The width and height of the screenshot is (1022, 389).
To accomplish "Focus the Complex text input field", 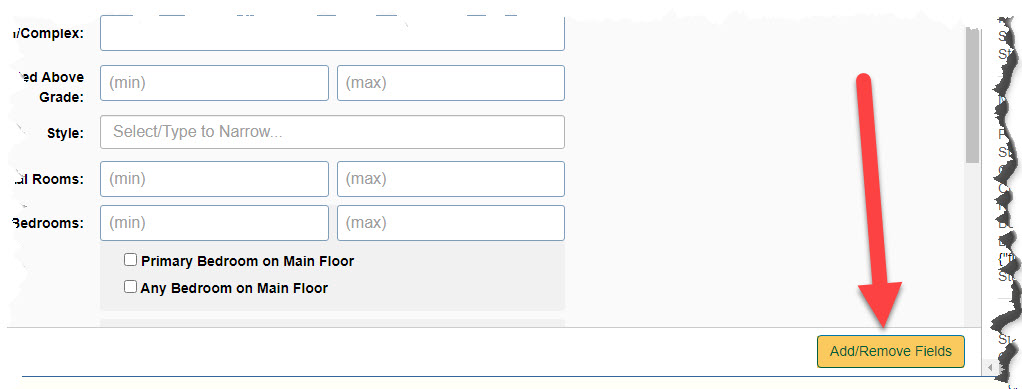I will [332, 34].
